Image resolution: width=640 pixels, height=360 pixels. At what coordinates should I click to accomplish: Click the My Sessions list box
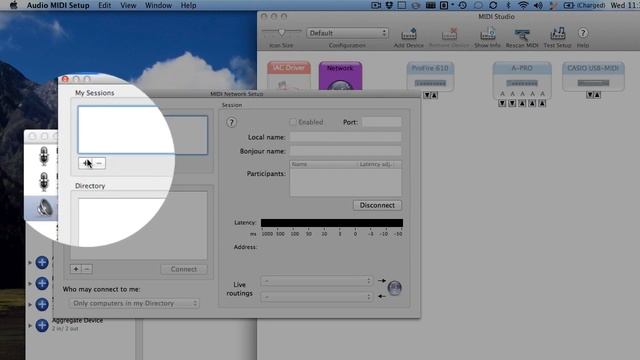[x=142, y=131]
